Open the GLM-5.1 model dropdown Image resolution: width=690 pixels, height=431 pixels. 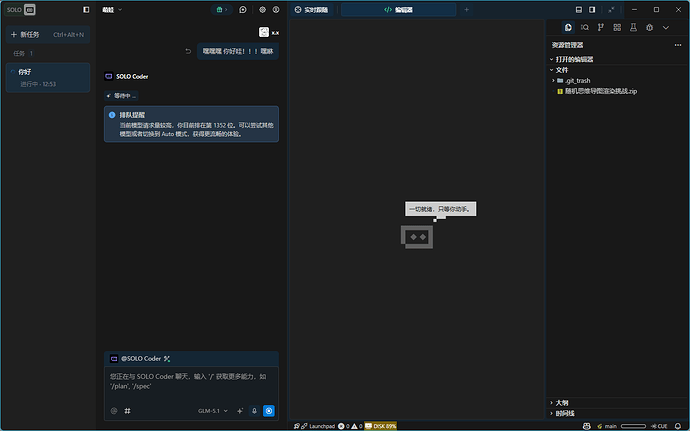tap(213, 411)
